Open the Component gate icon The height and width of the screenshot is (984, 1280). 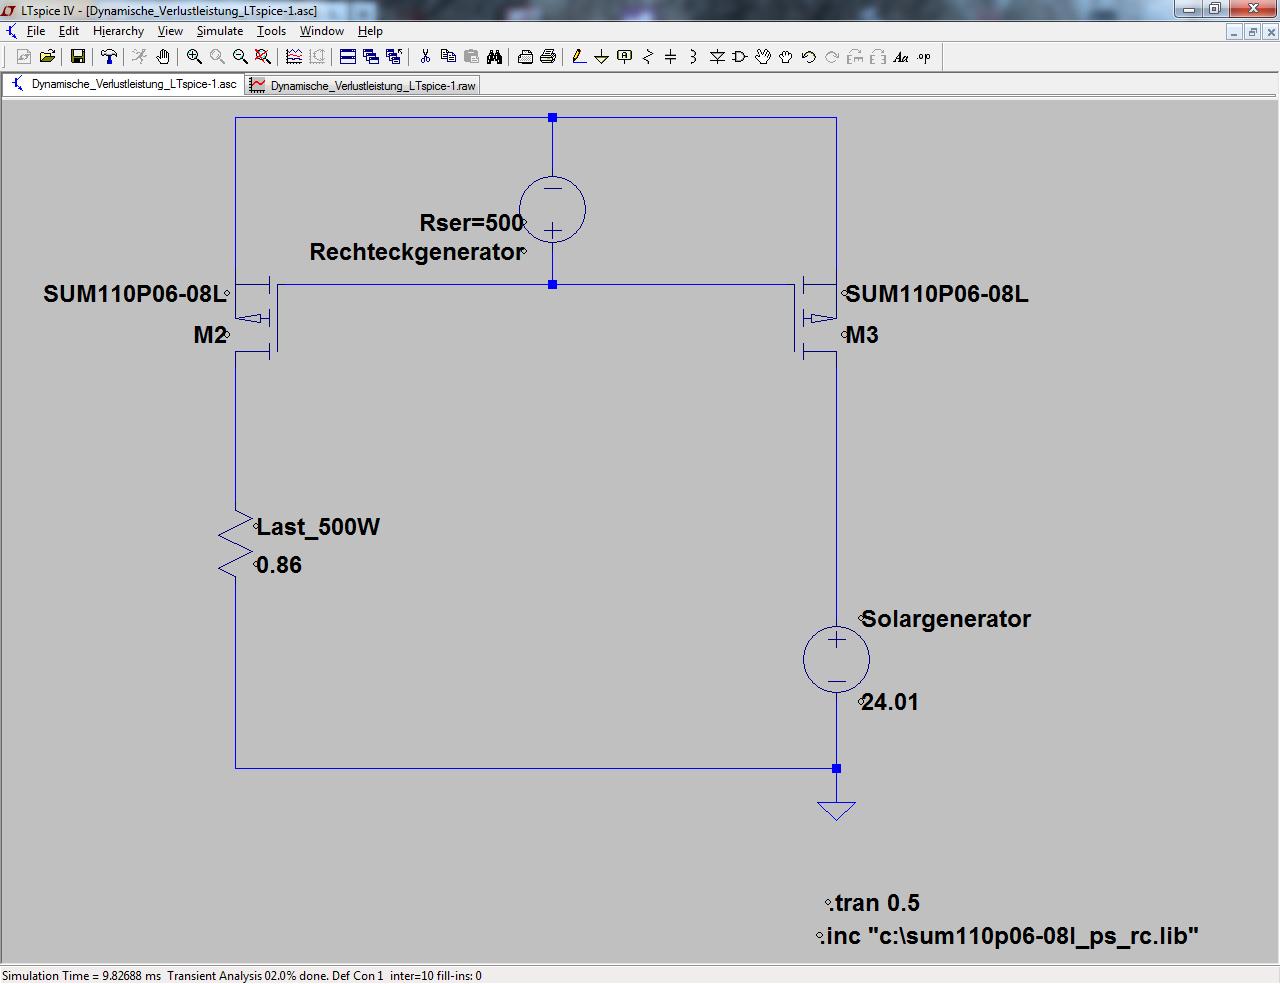pyautogui.click(x=740, y=57)
